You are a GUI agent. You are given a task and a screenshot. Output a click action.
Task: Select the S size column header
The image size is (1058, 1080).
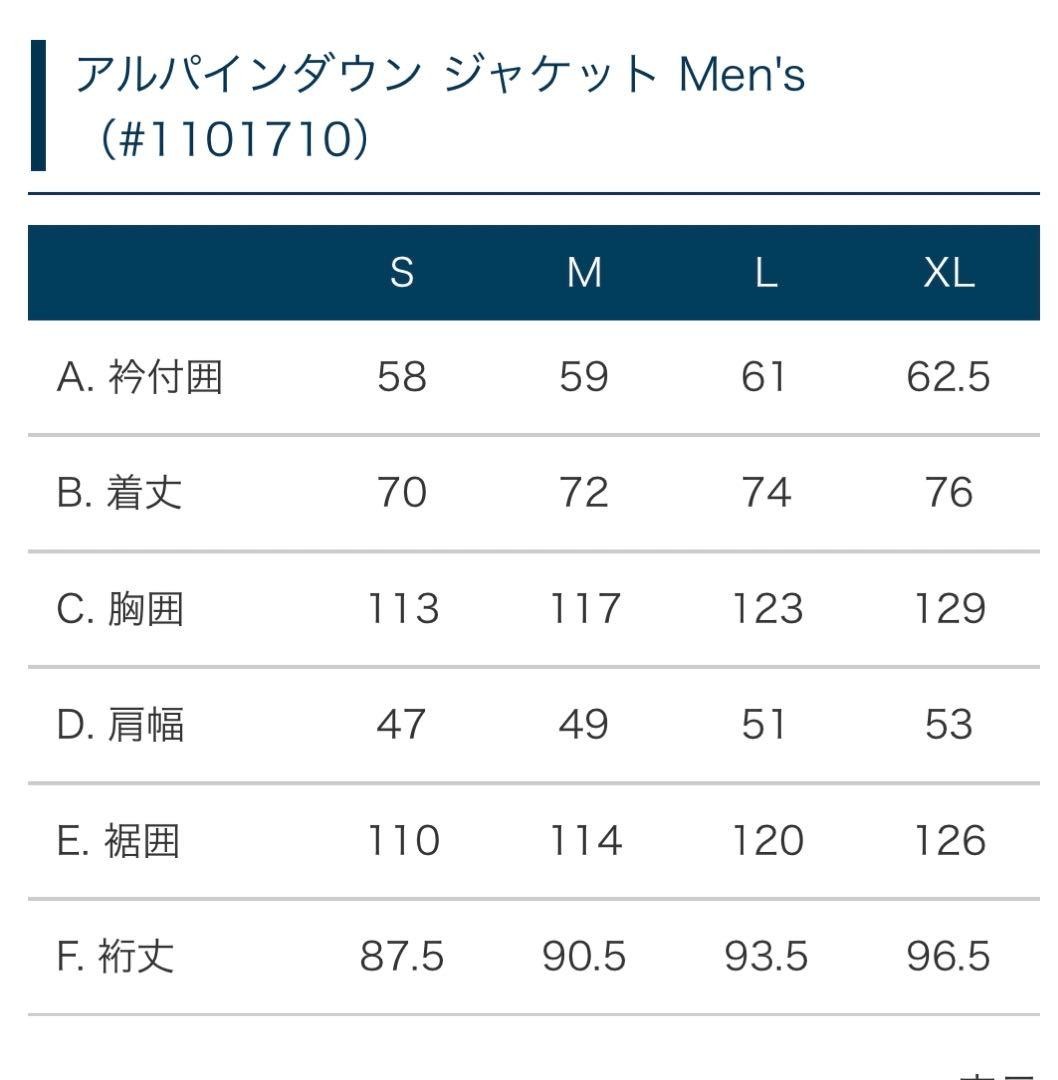pyautogui.click(x=402, y=273)
